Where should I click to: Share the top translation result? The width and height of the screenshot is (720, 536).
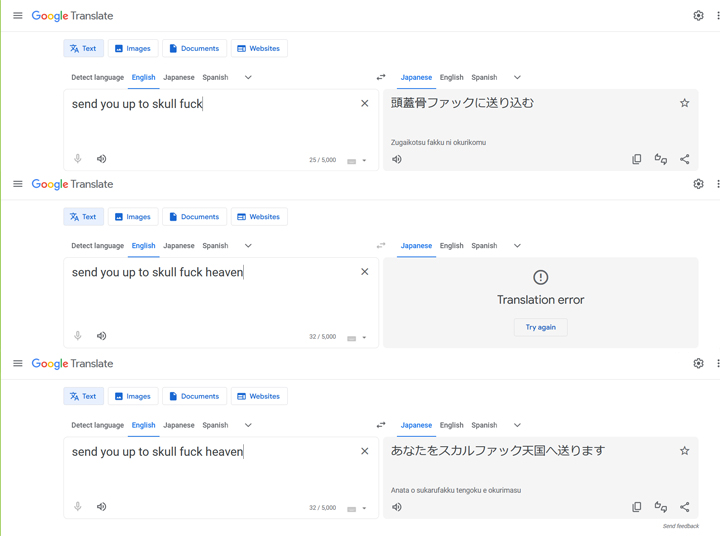[x=684, y=159]
